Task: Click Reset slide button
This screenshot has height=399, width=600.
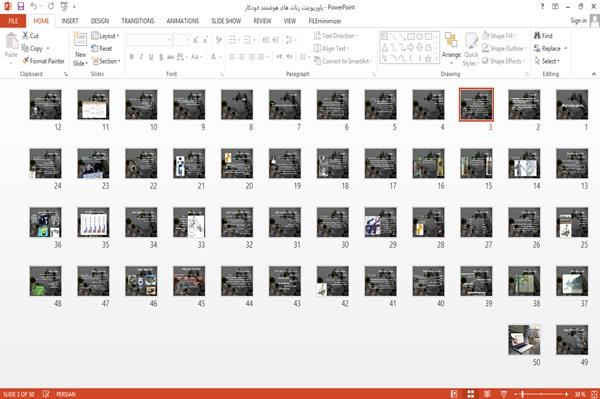Action: [101, 48]
